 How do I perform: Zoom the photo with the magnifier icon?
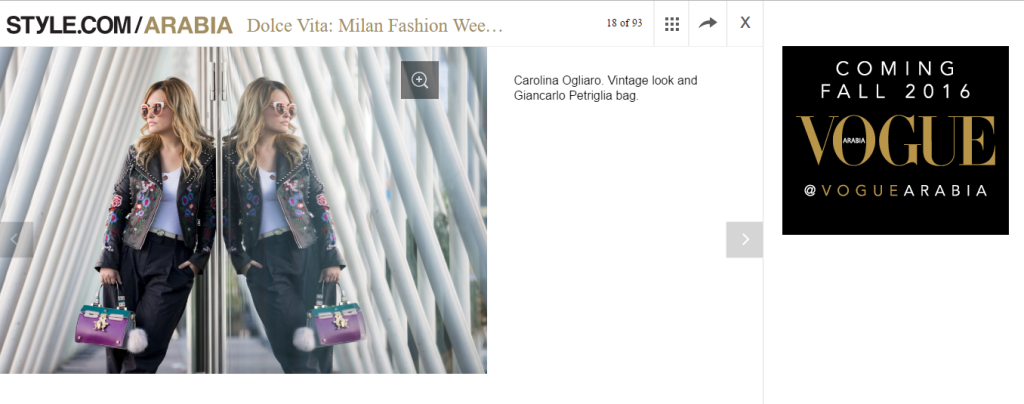419,80
